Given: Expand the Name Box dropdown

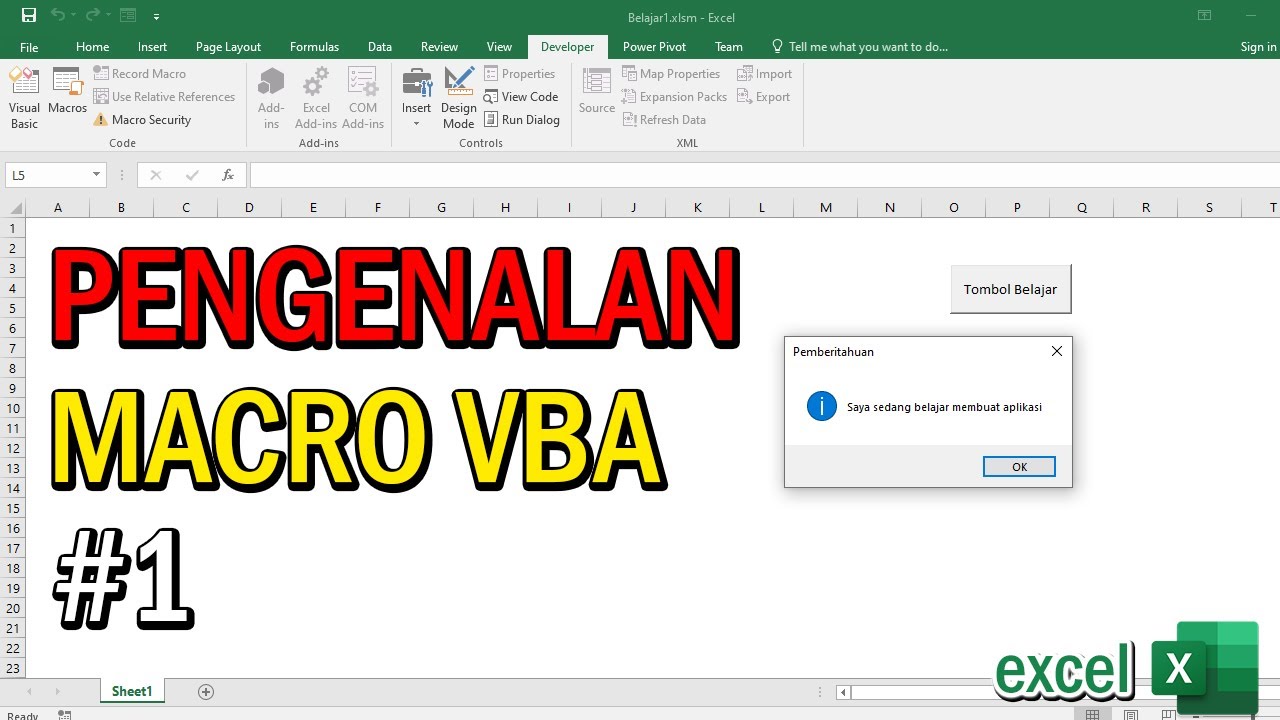Looking at the screenshot, I should [x=97, y=175].
